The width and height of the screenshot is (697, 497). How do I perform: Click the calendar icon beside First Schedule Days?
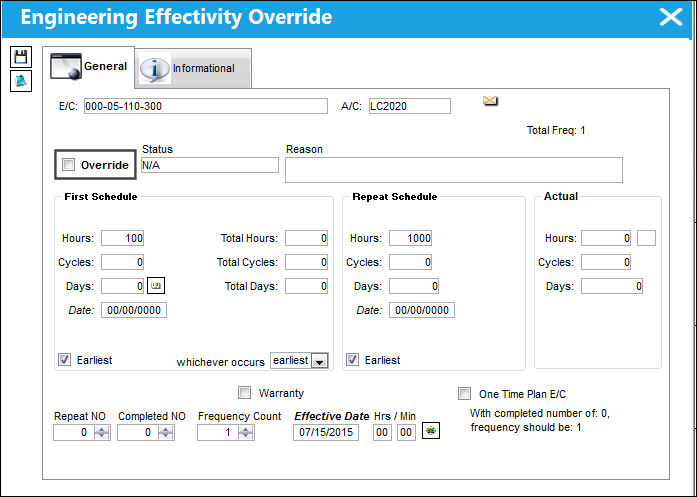point(156,285)
